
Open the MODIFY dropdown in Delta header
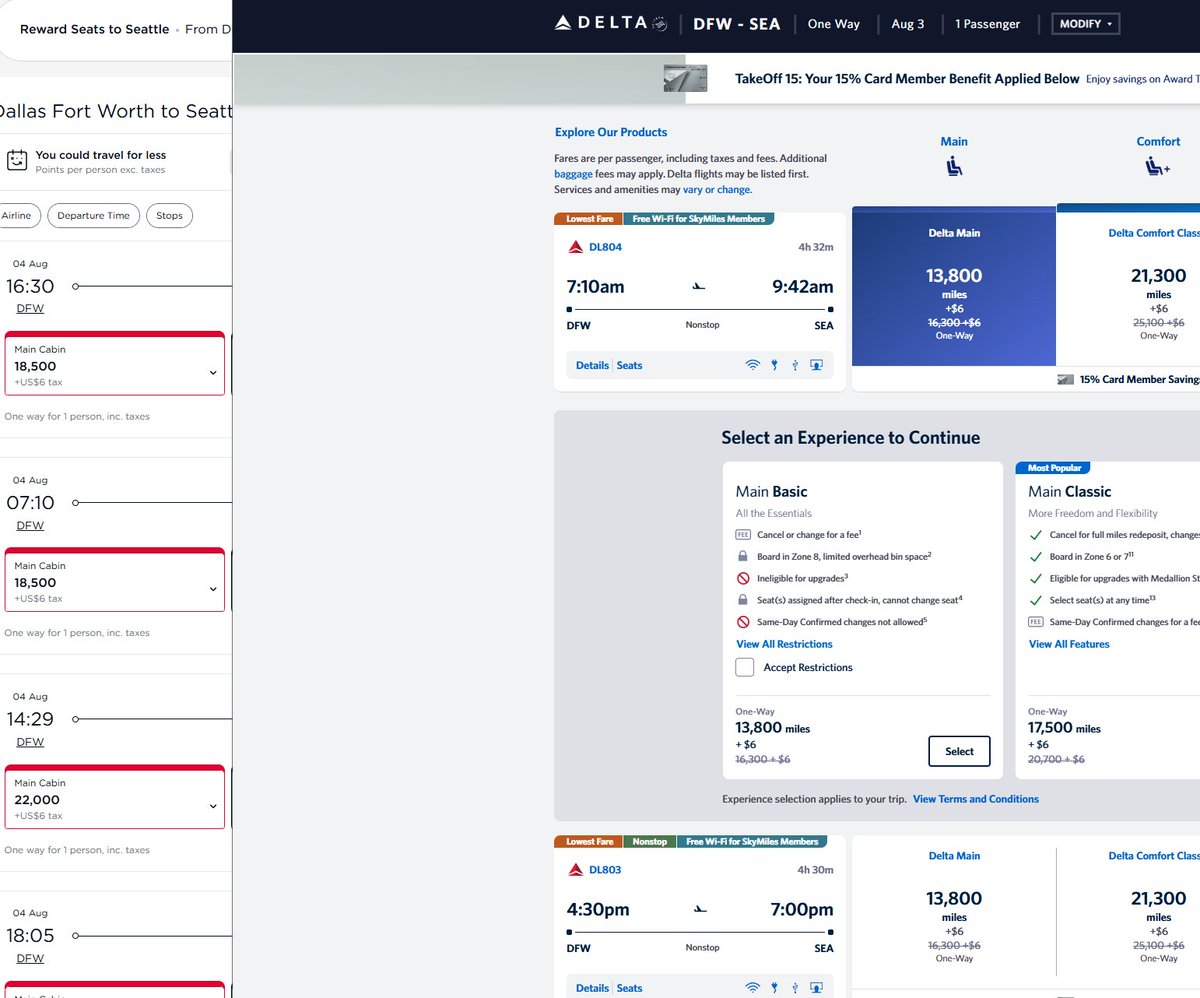[x=1086, y=24]
